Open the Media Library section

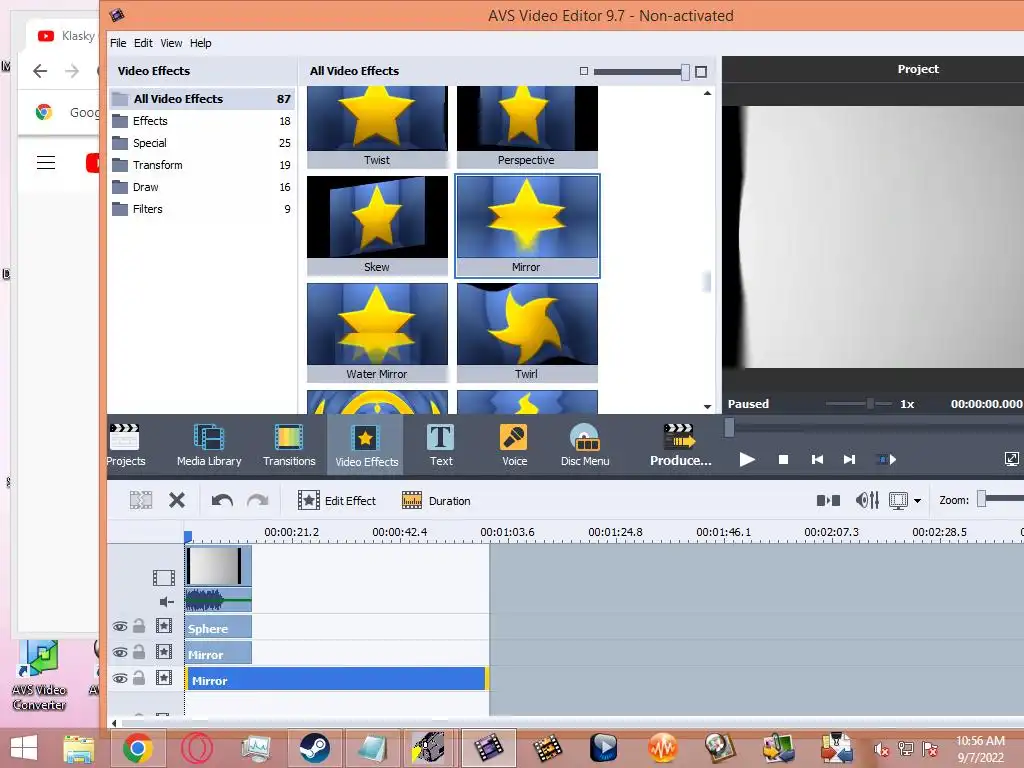[x=209, y=445]
